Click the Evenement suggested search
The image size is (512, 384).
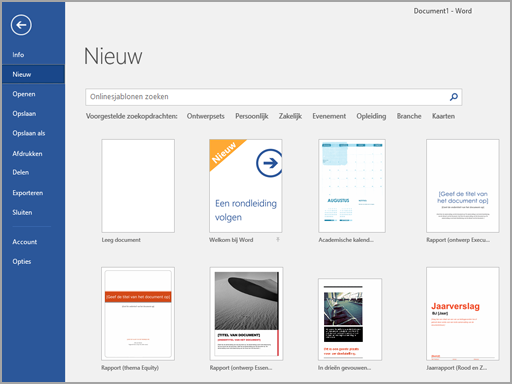pyautogui.click(x=329, y=116)
